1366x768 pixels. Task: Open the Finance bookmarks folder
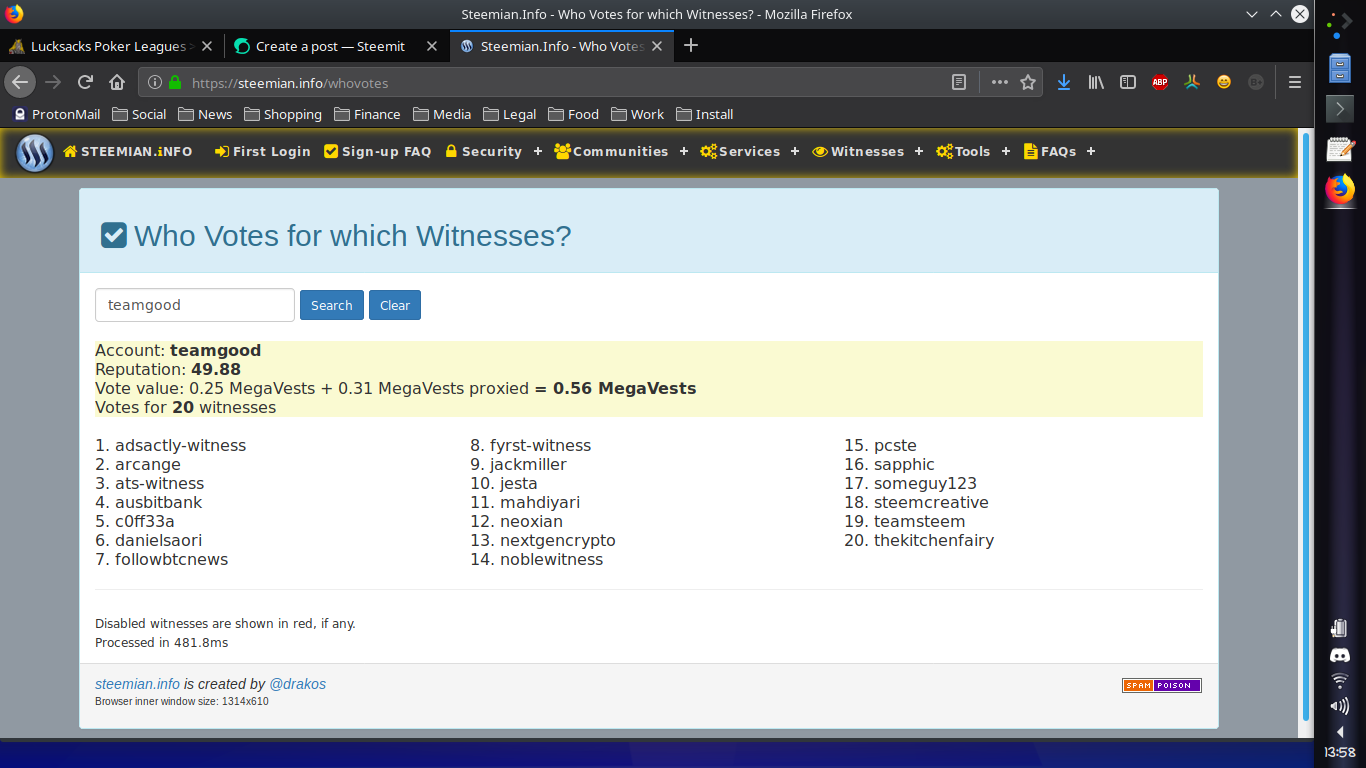click(367, 114)
